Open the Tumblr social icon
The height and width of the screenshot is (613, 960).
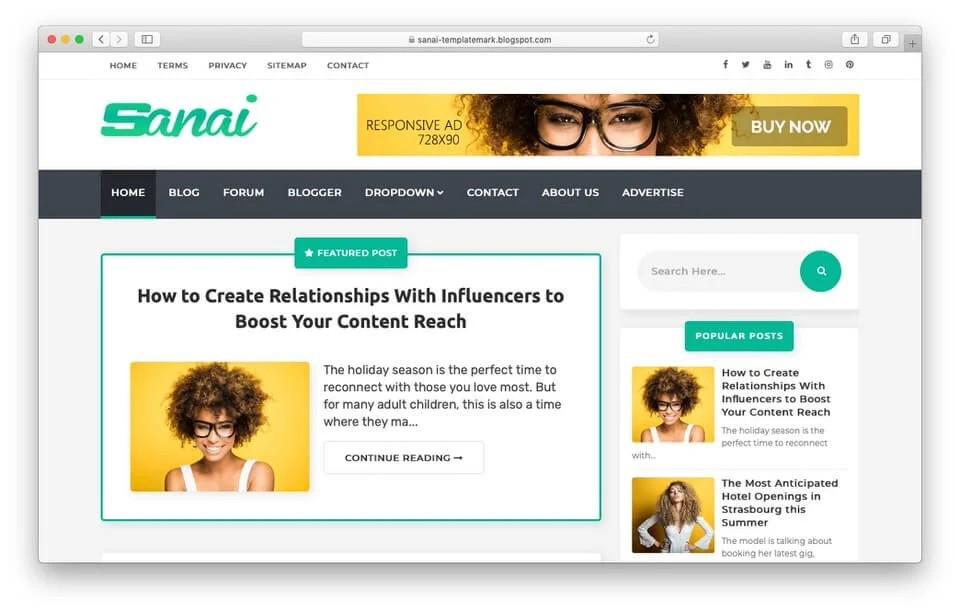point(809,65)
